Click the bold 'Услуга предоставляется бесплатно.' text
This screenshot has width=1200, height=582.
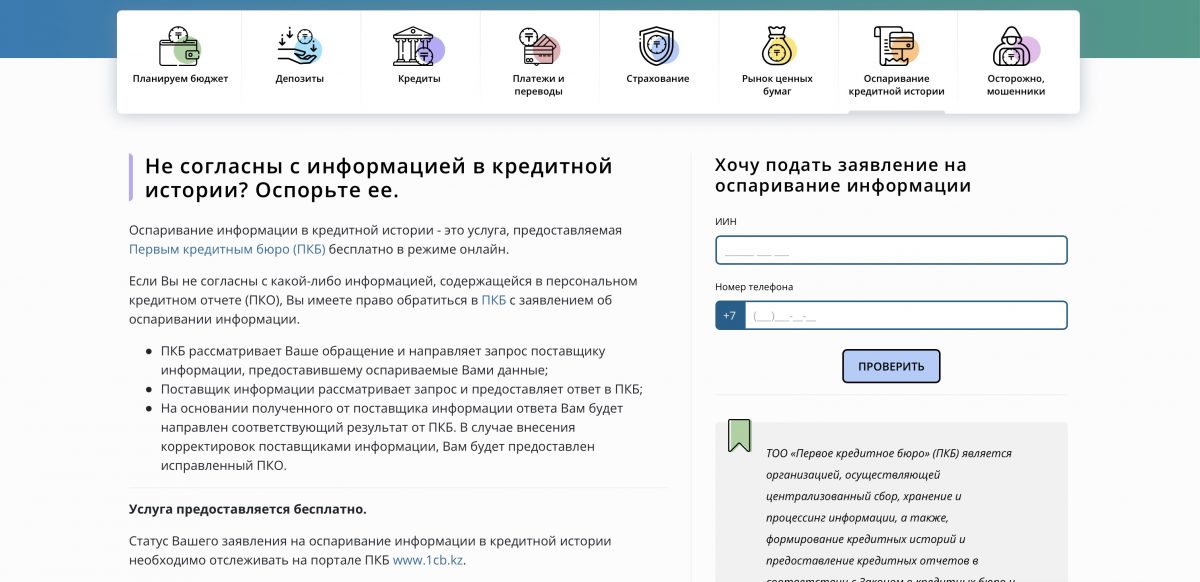pos(248,509)
